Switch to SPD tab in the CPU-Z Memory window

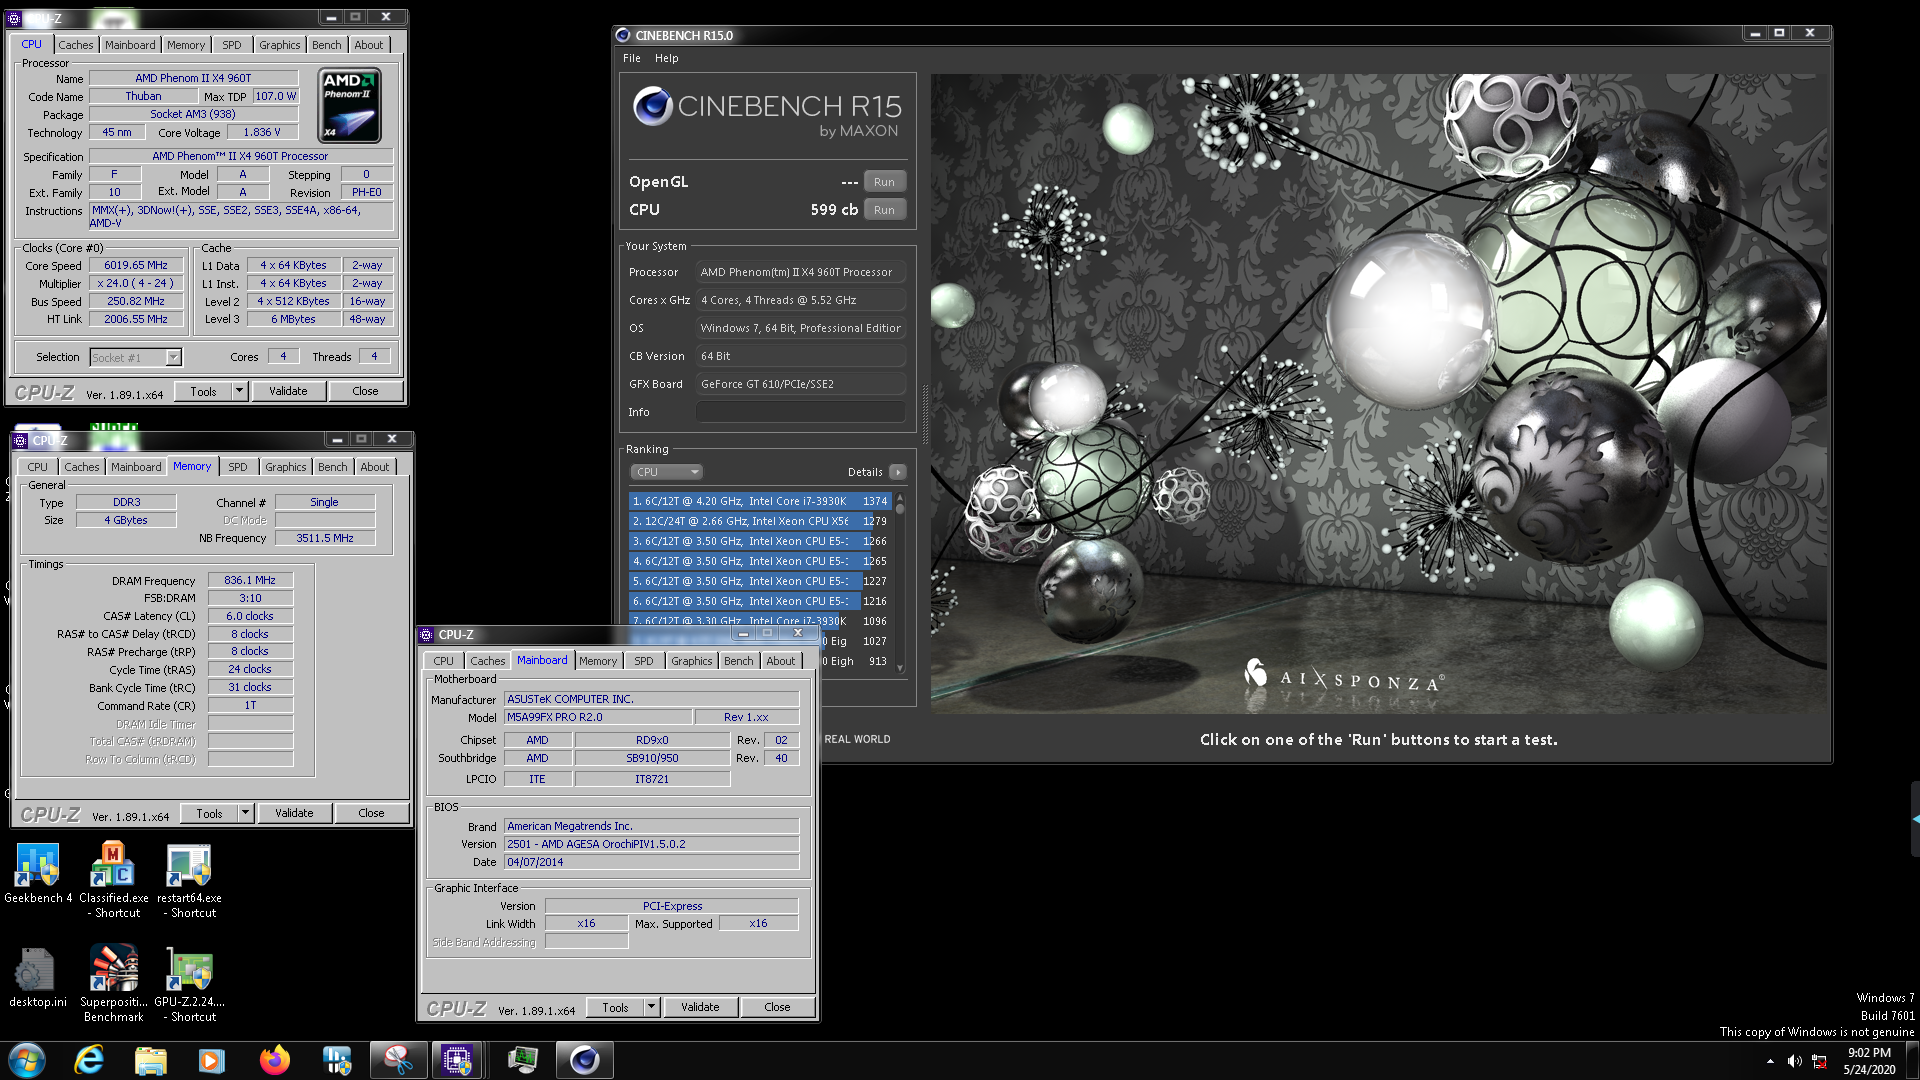click(238, 467)
